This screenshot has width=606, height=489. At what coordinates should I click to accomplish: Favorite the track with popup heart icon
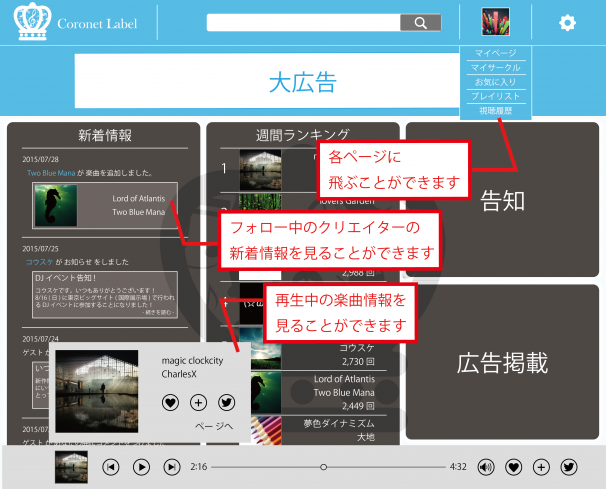tap(170, 402)
